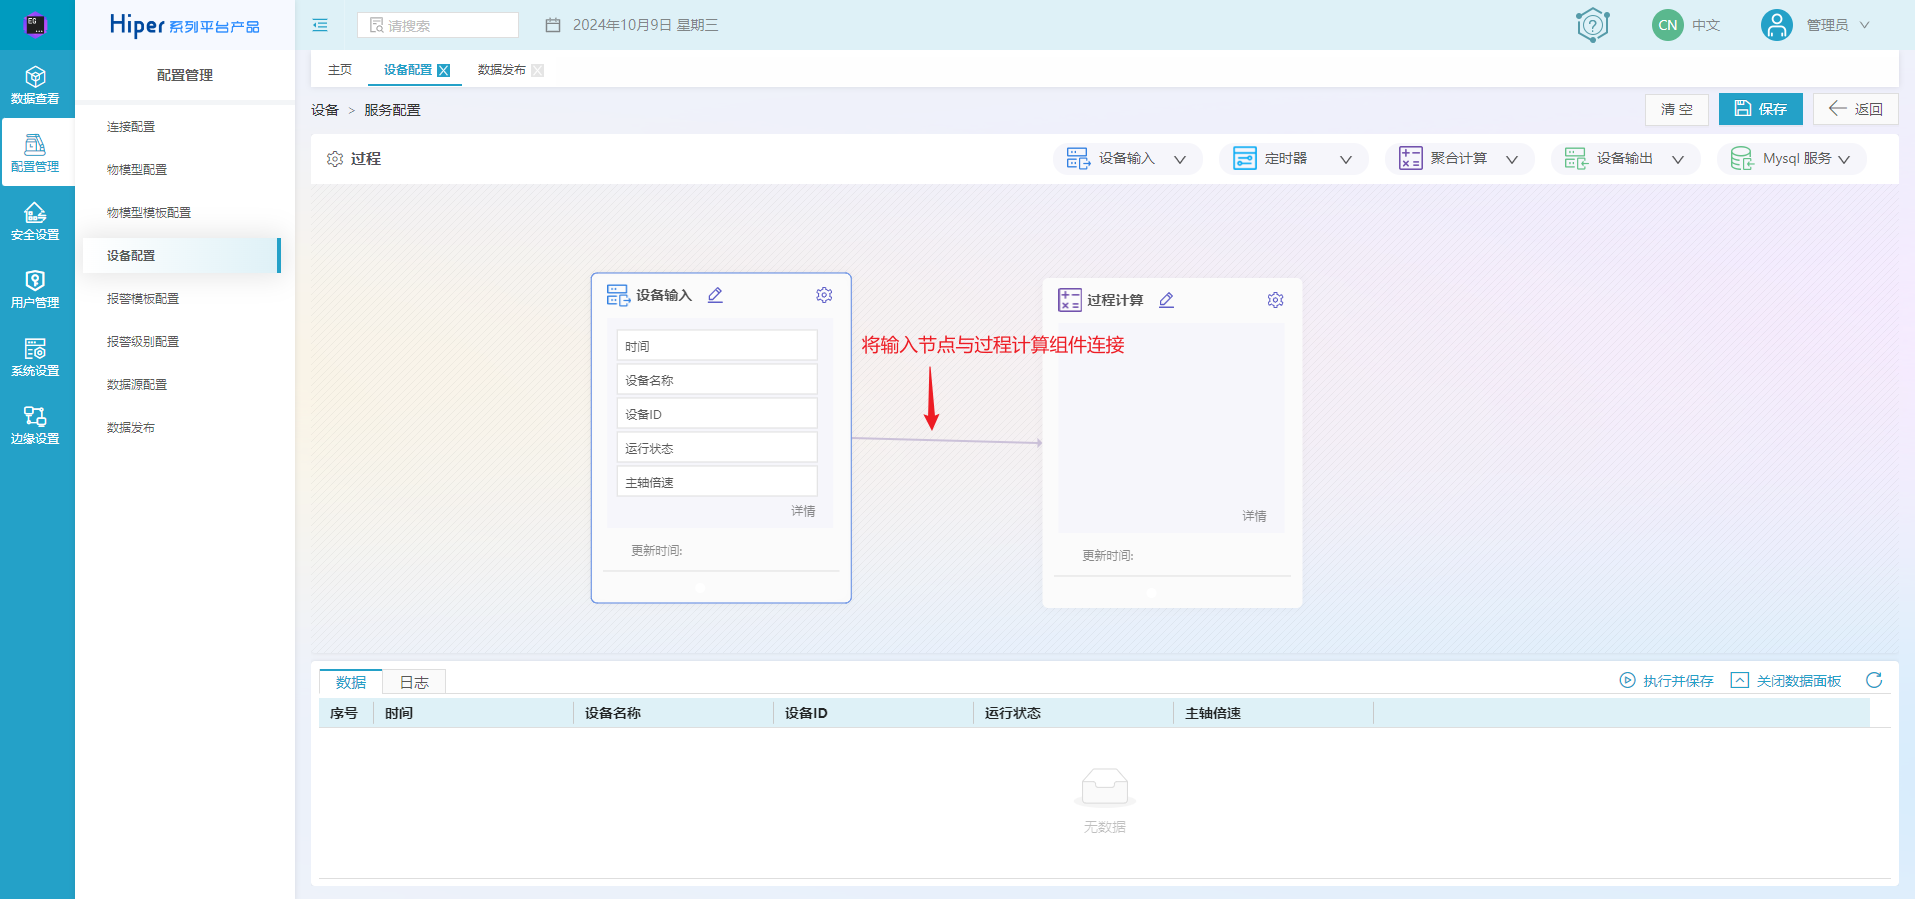Click the 设备 breadcrumb link
1915x899 pixels.
pos(325,110)
